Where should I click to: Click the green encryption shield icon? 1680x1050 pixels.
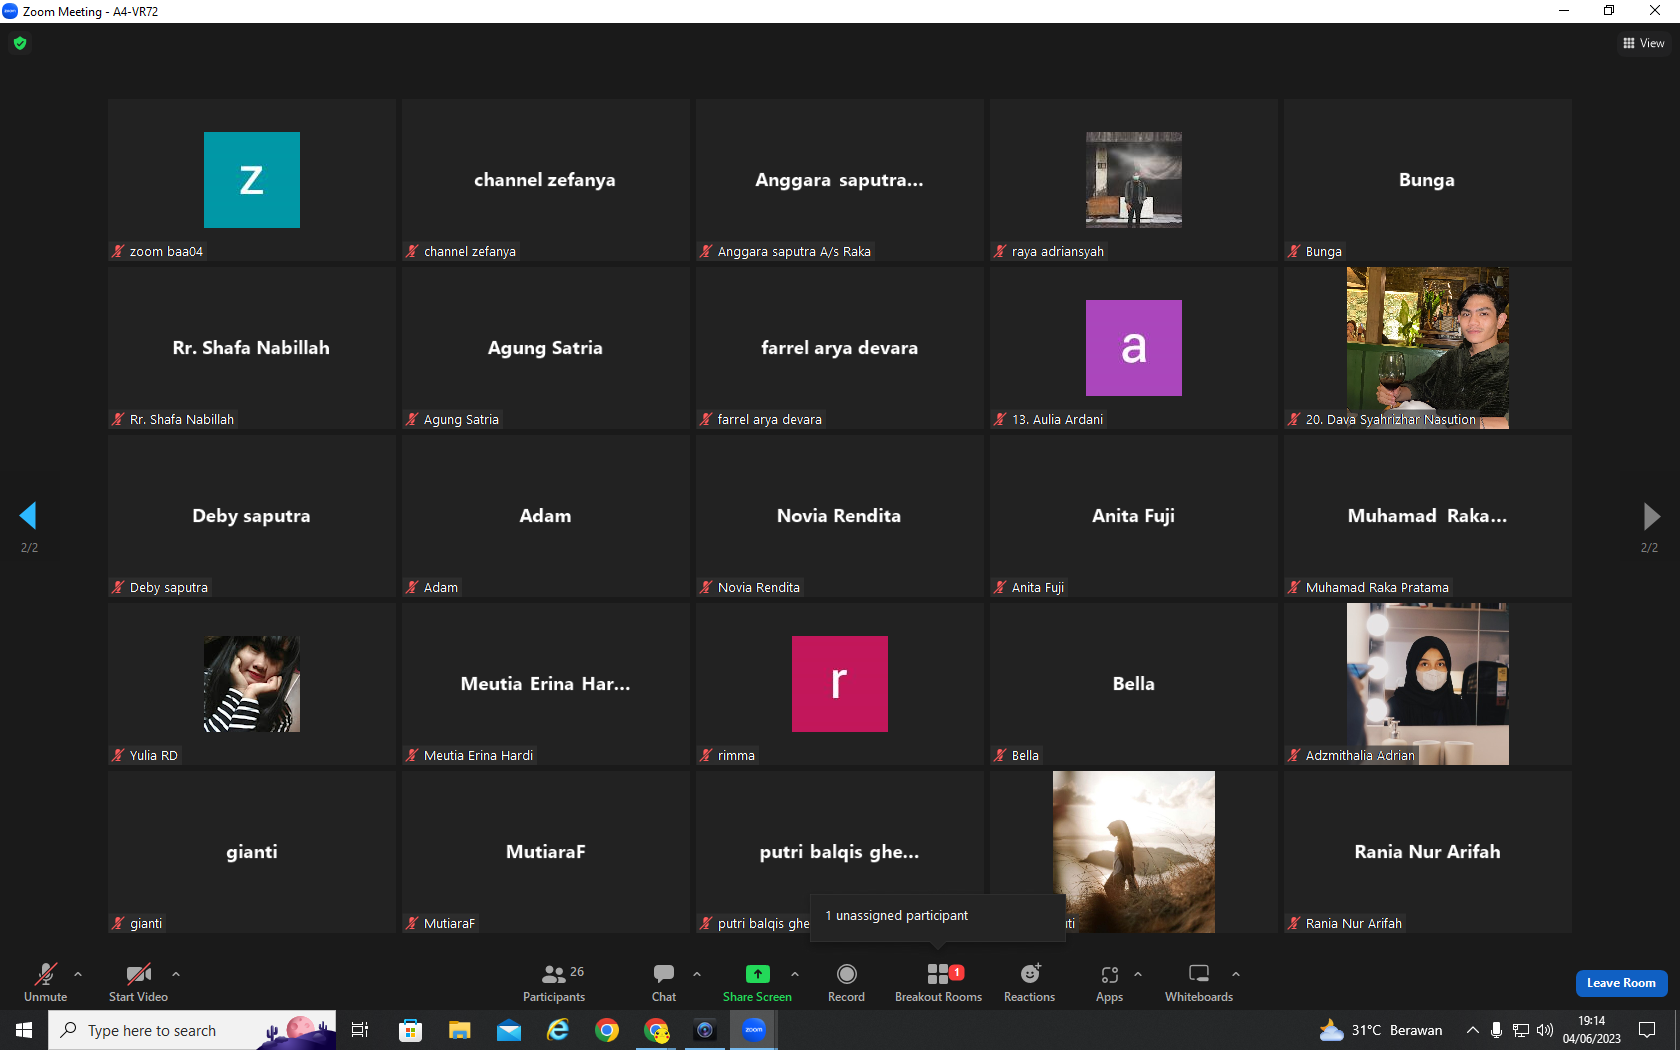pos(20,43)
